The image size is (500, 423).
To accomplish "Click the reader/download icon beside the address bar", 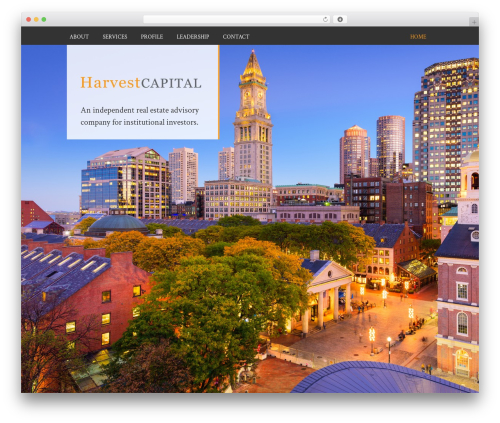I will tap(340, 19).
